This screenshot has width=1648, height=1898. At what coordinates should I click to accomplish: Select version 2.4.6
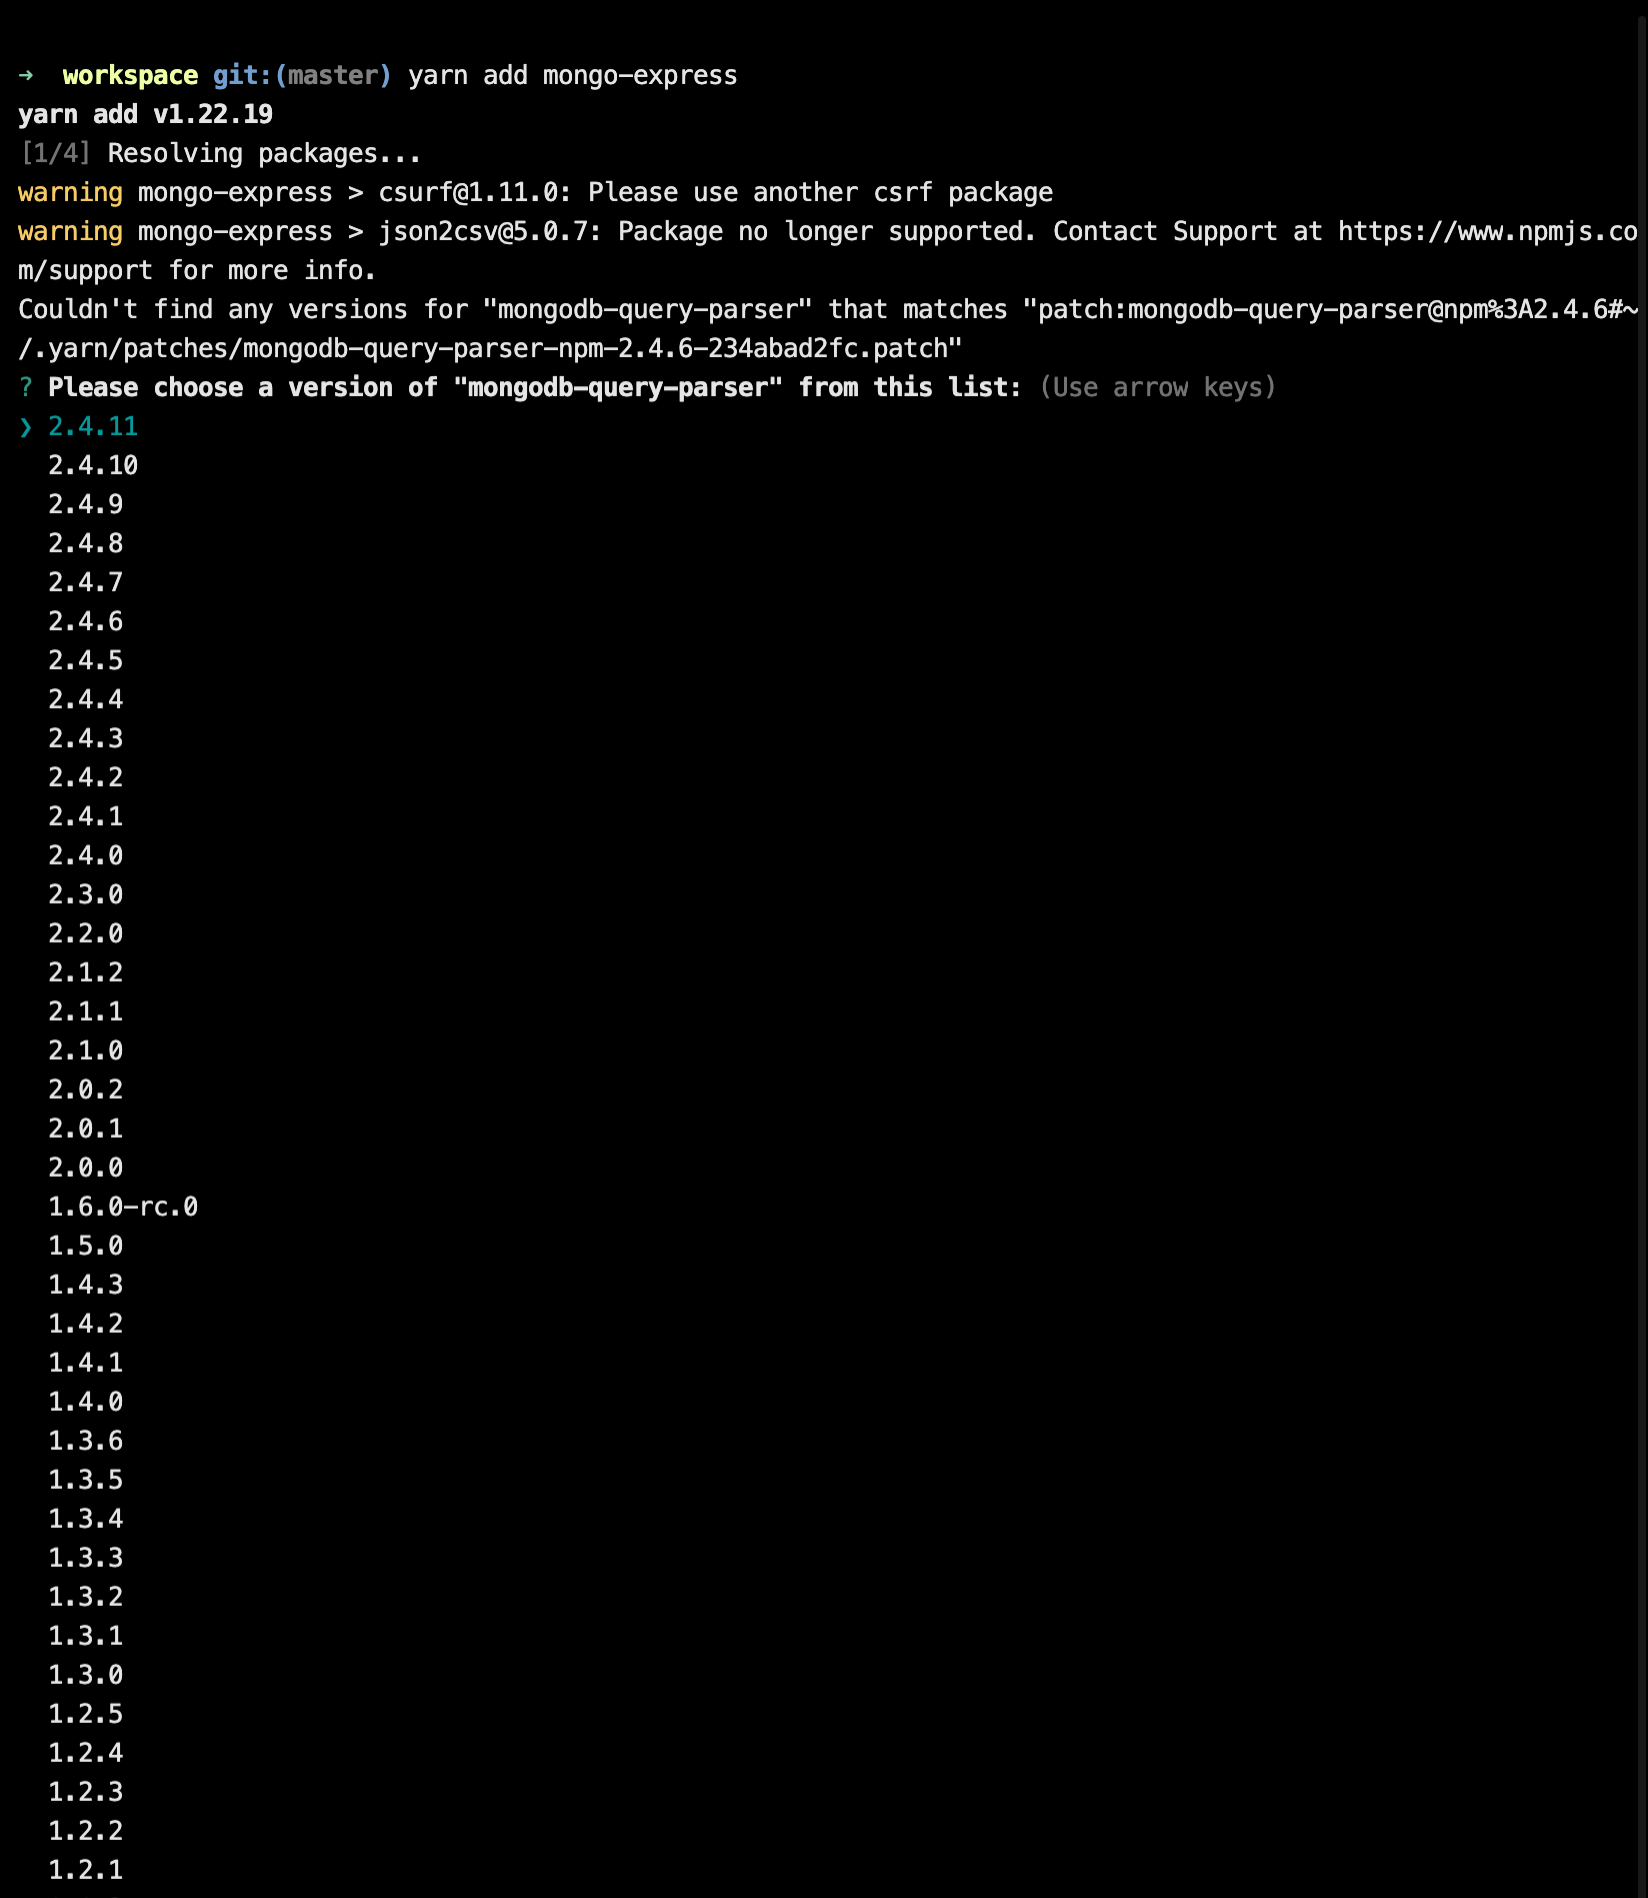85,621
